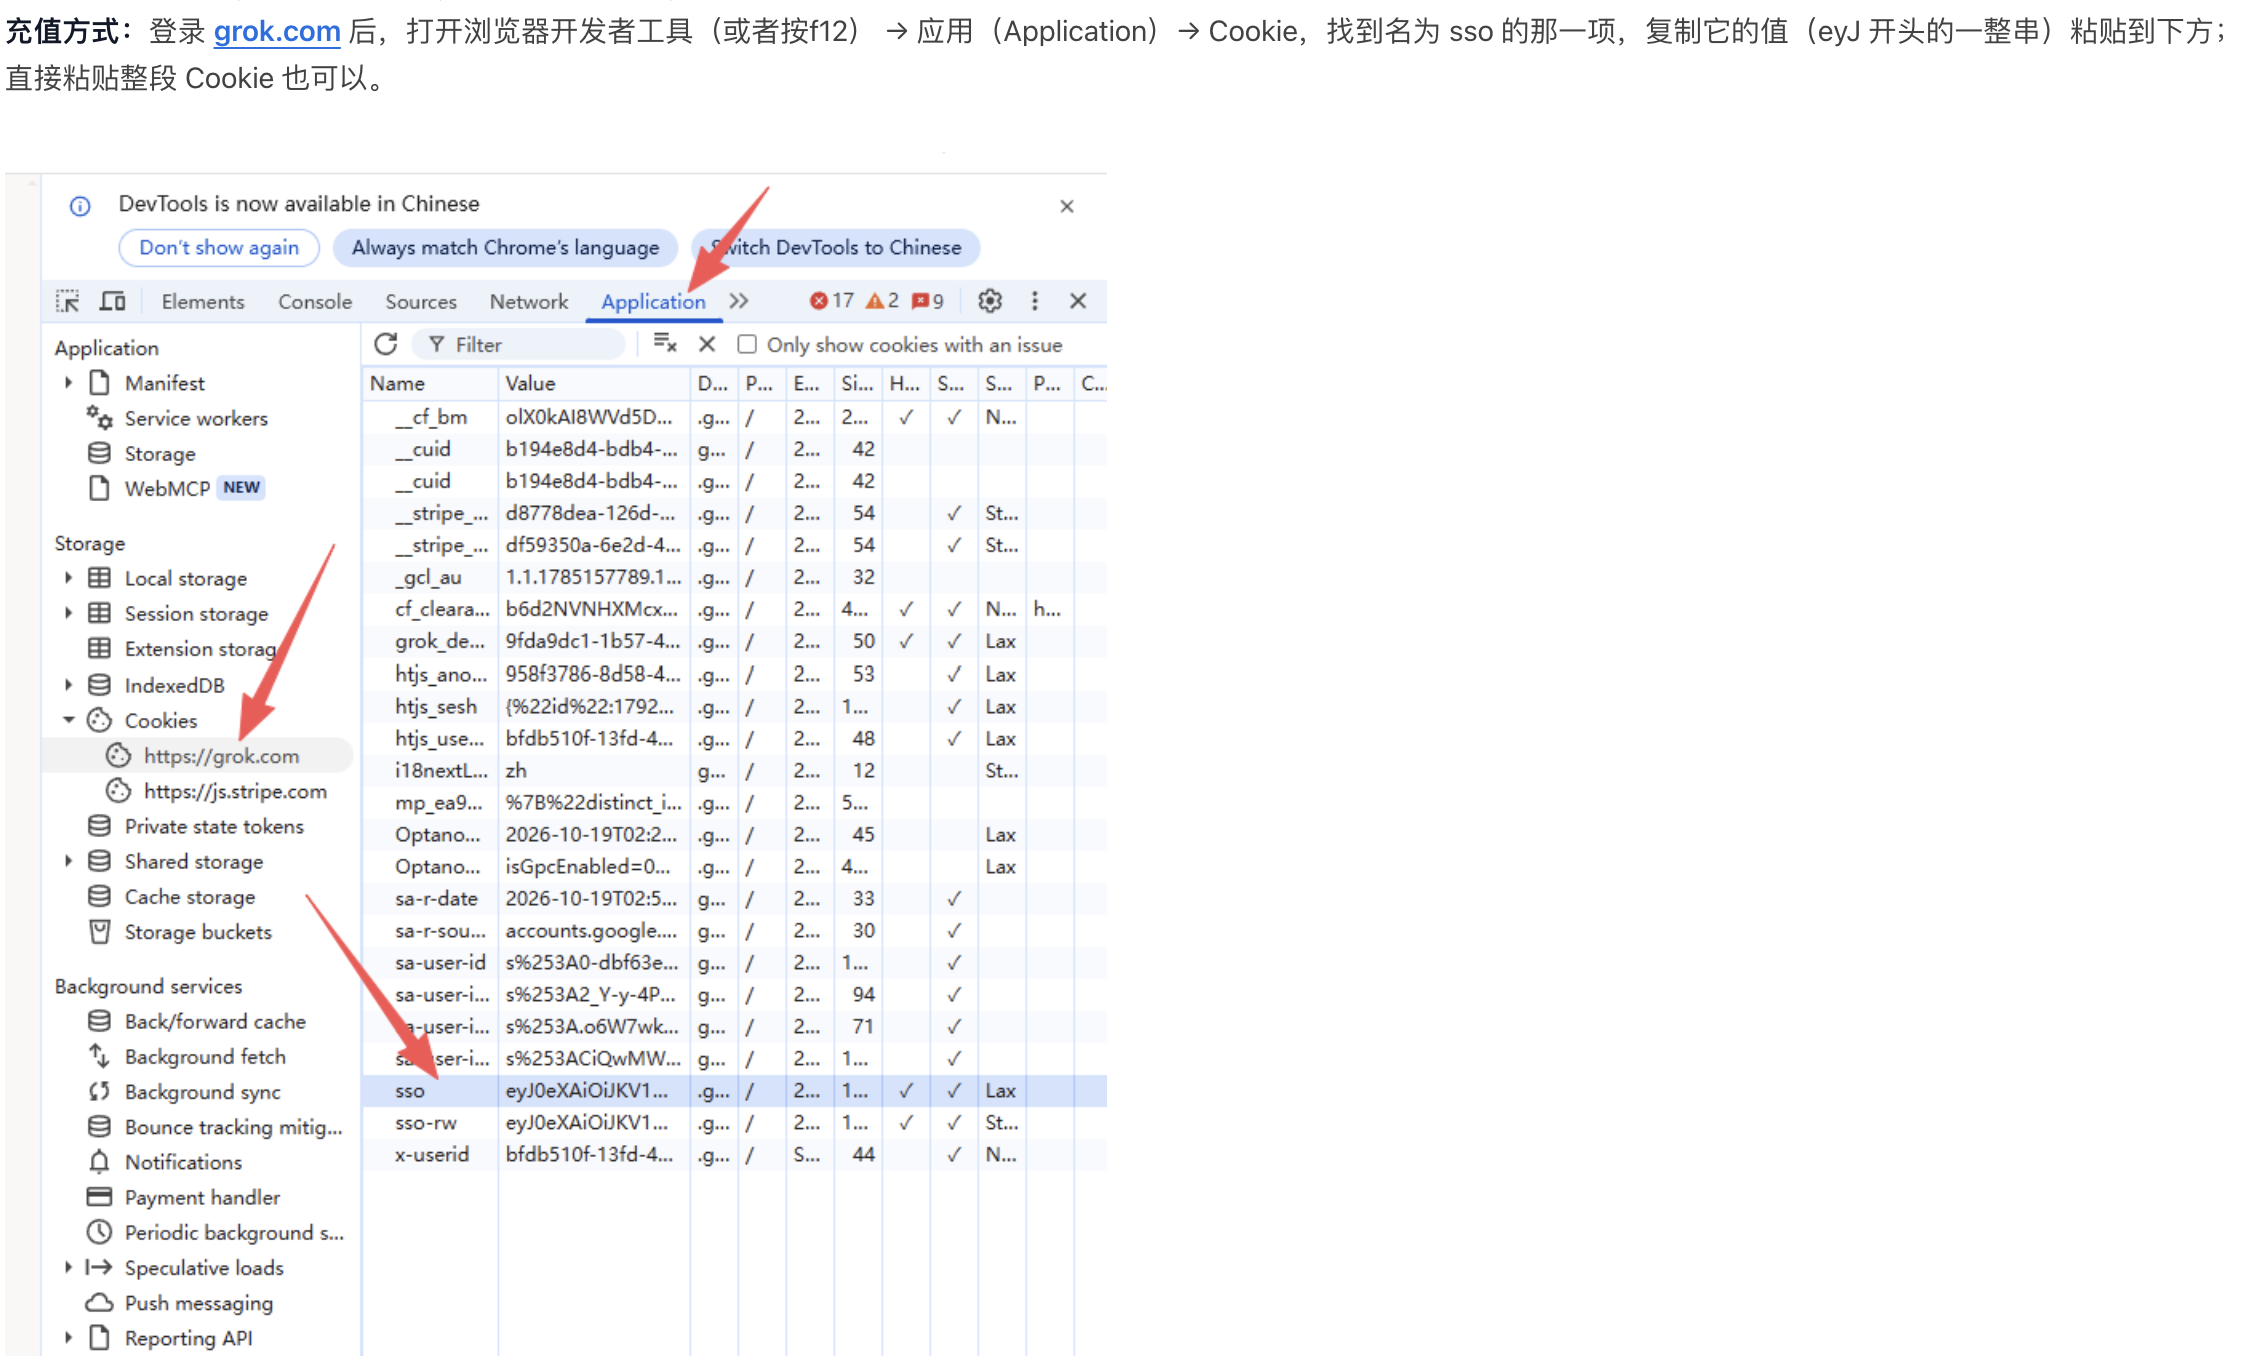Image resolution: width=2268 pixels, height=1356 pixels.
Task: Switch to the Sources tab
Action: click(421, 301)
